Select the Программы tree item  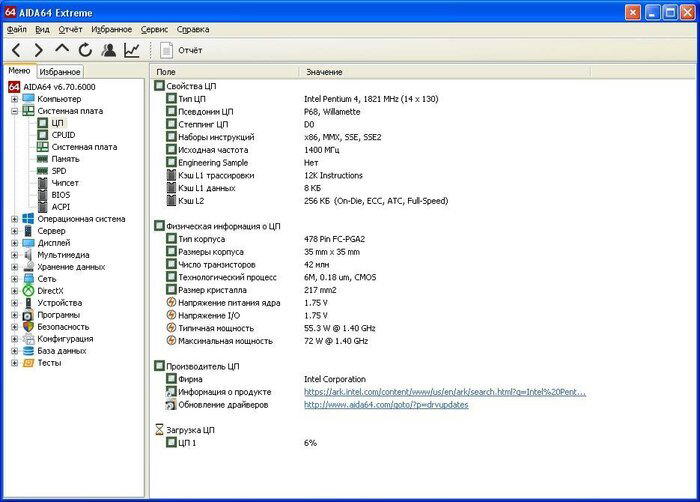point(58,315)
